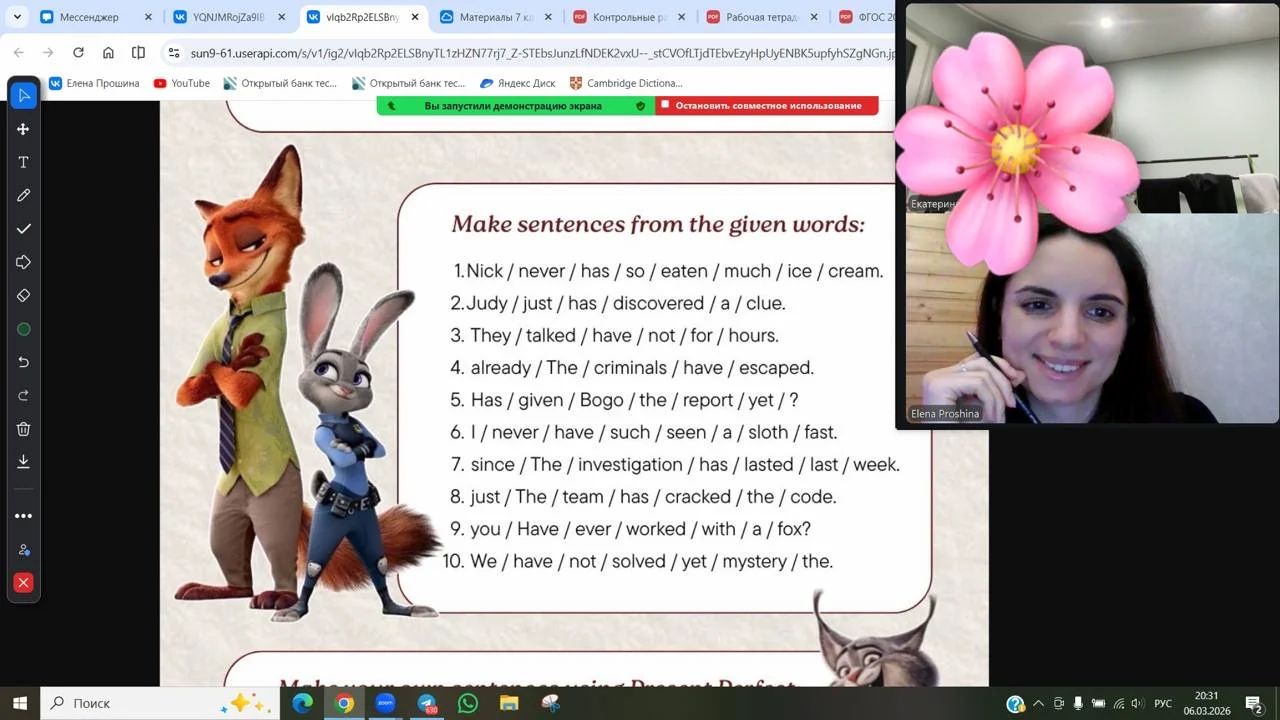The image size is (1280, 720).
Task: Open the help icon in system tray
Action: coord(1015,703)
